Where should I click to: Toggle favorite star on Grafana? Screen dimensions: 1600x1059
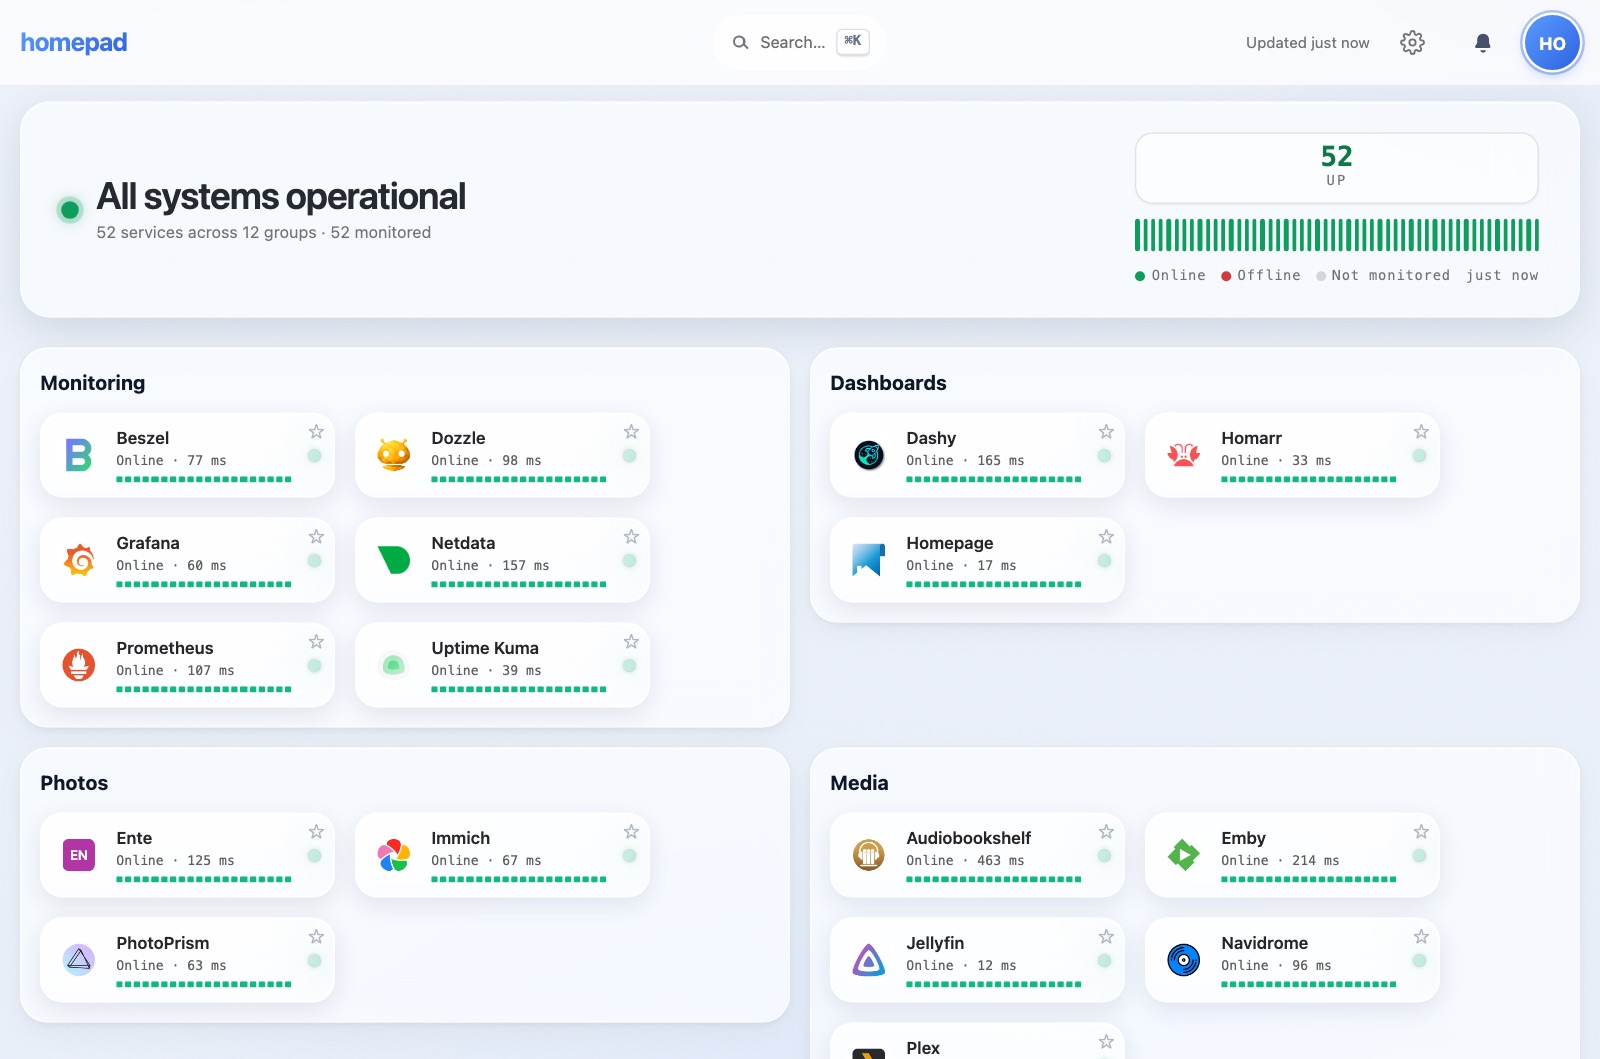coord(316,537)
